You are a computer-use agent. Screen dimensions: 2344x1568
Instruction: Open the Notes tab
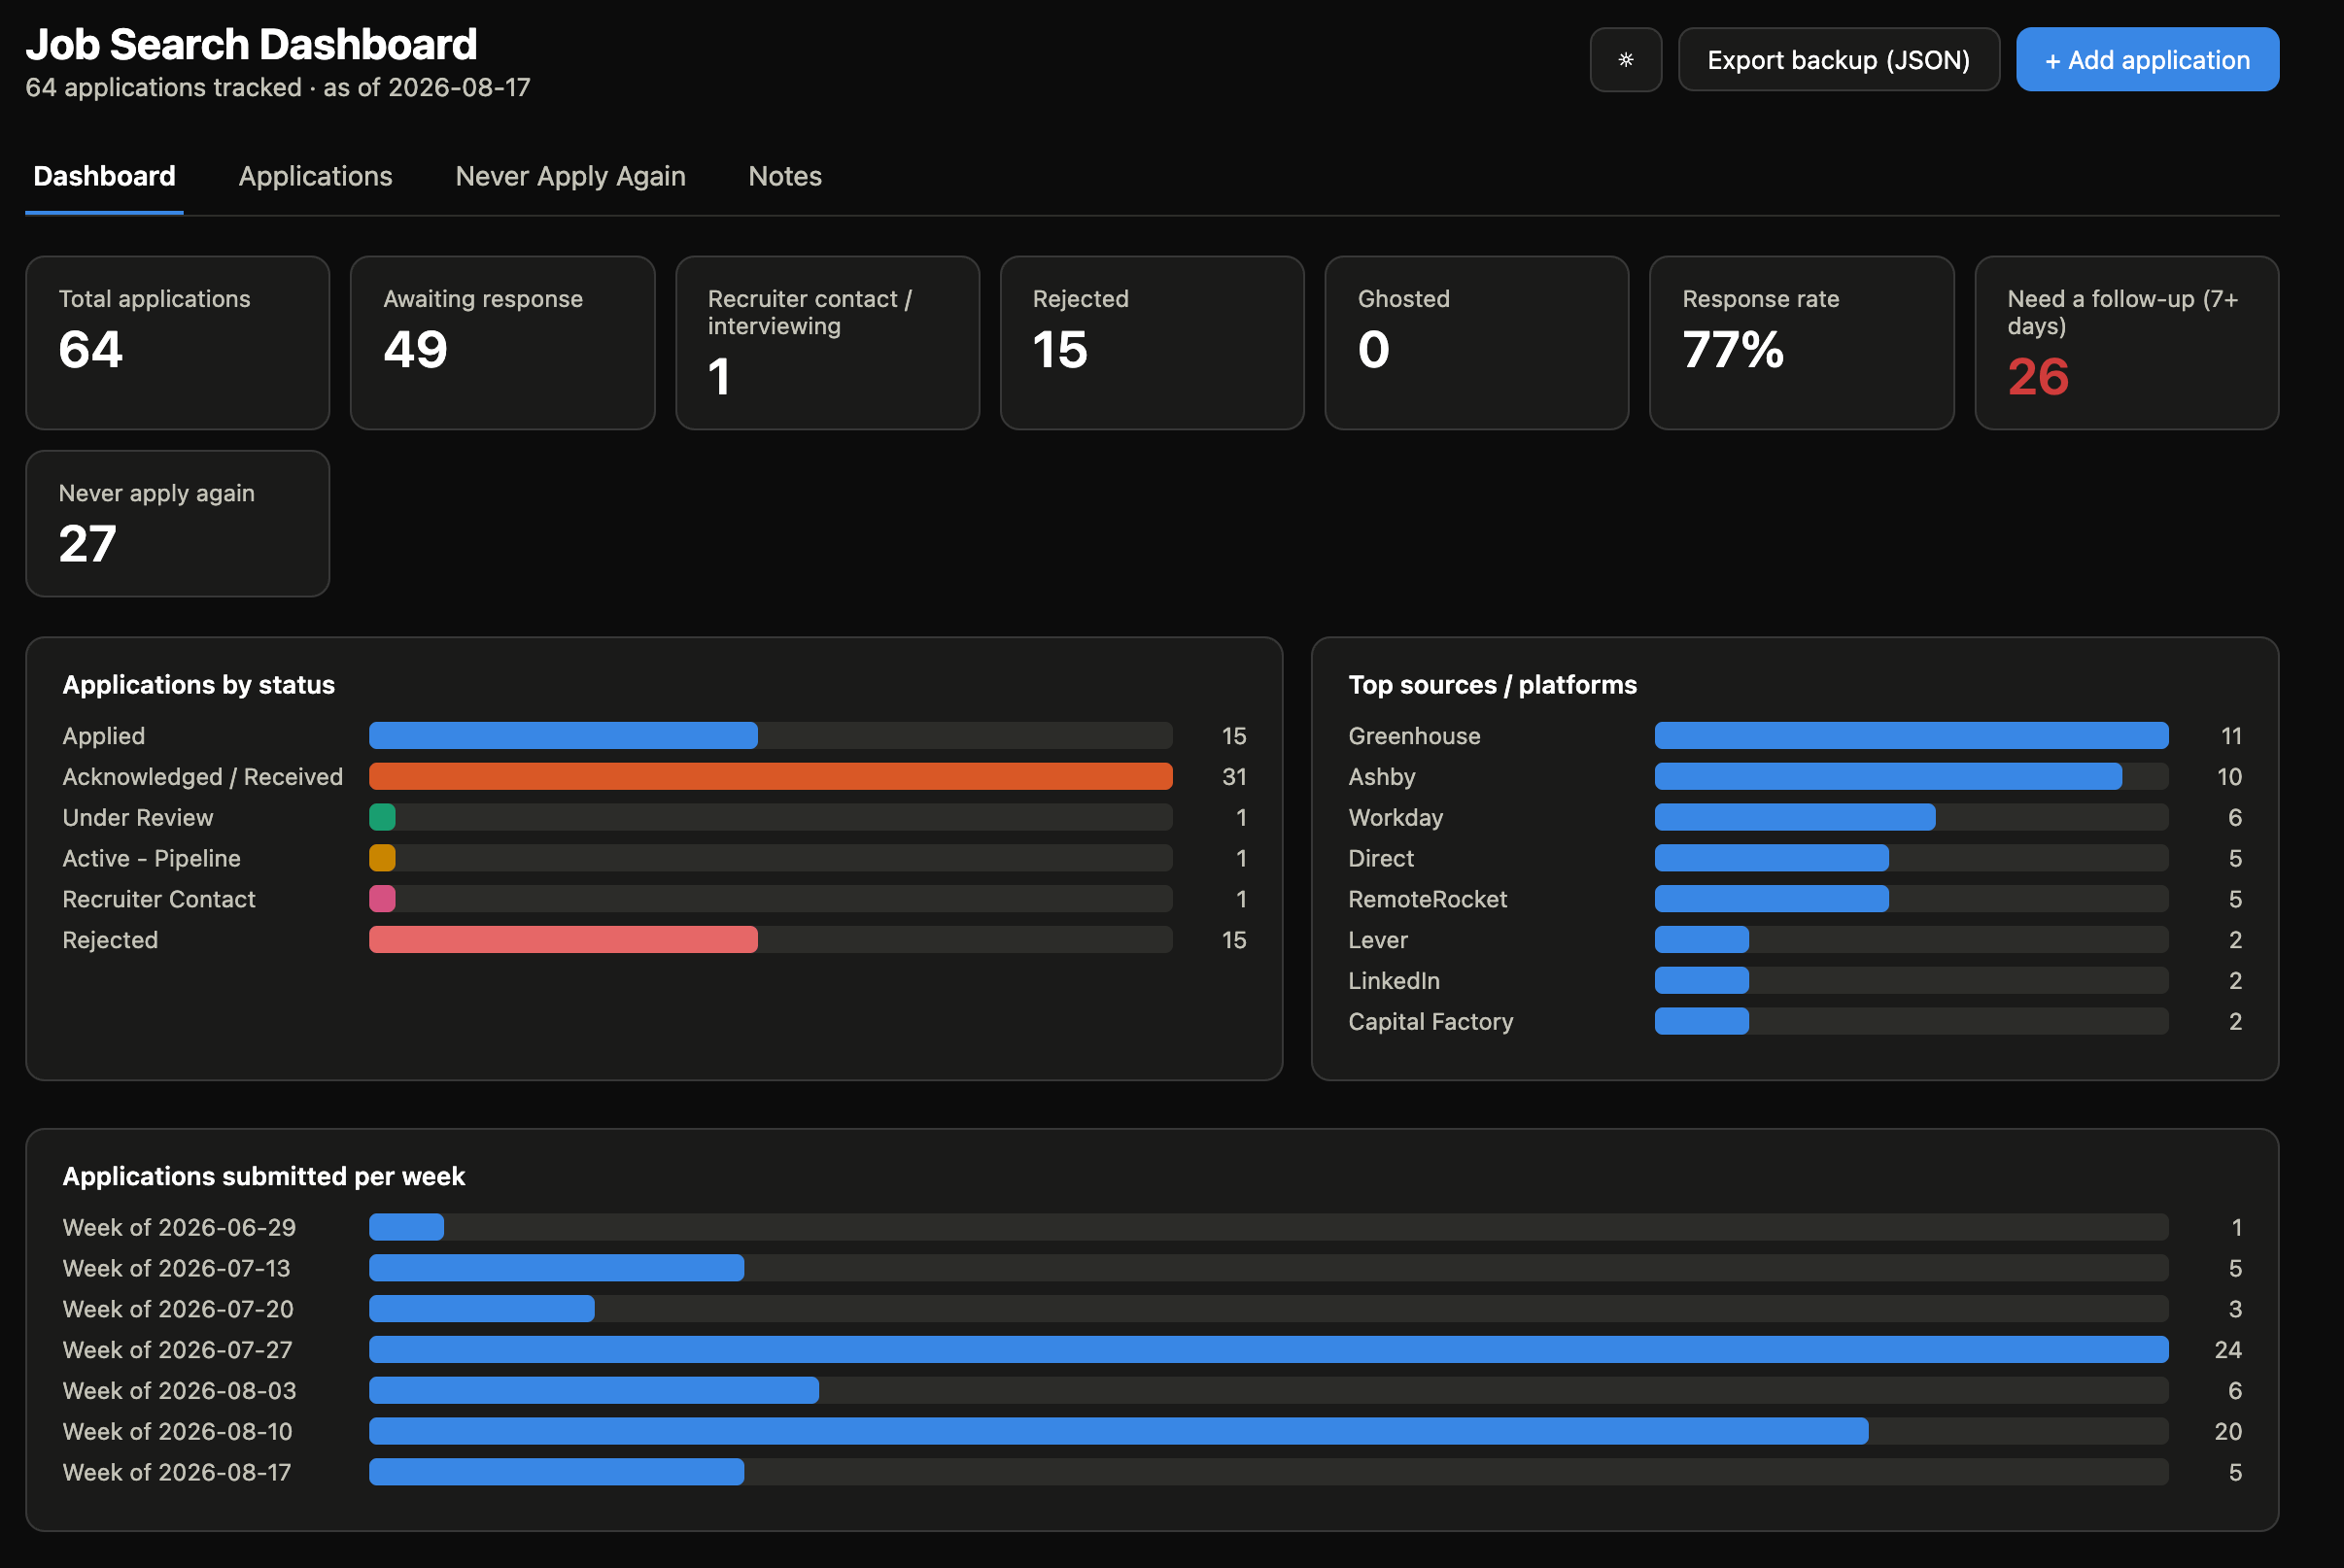pyautogui.click(x=785, y=176)
